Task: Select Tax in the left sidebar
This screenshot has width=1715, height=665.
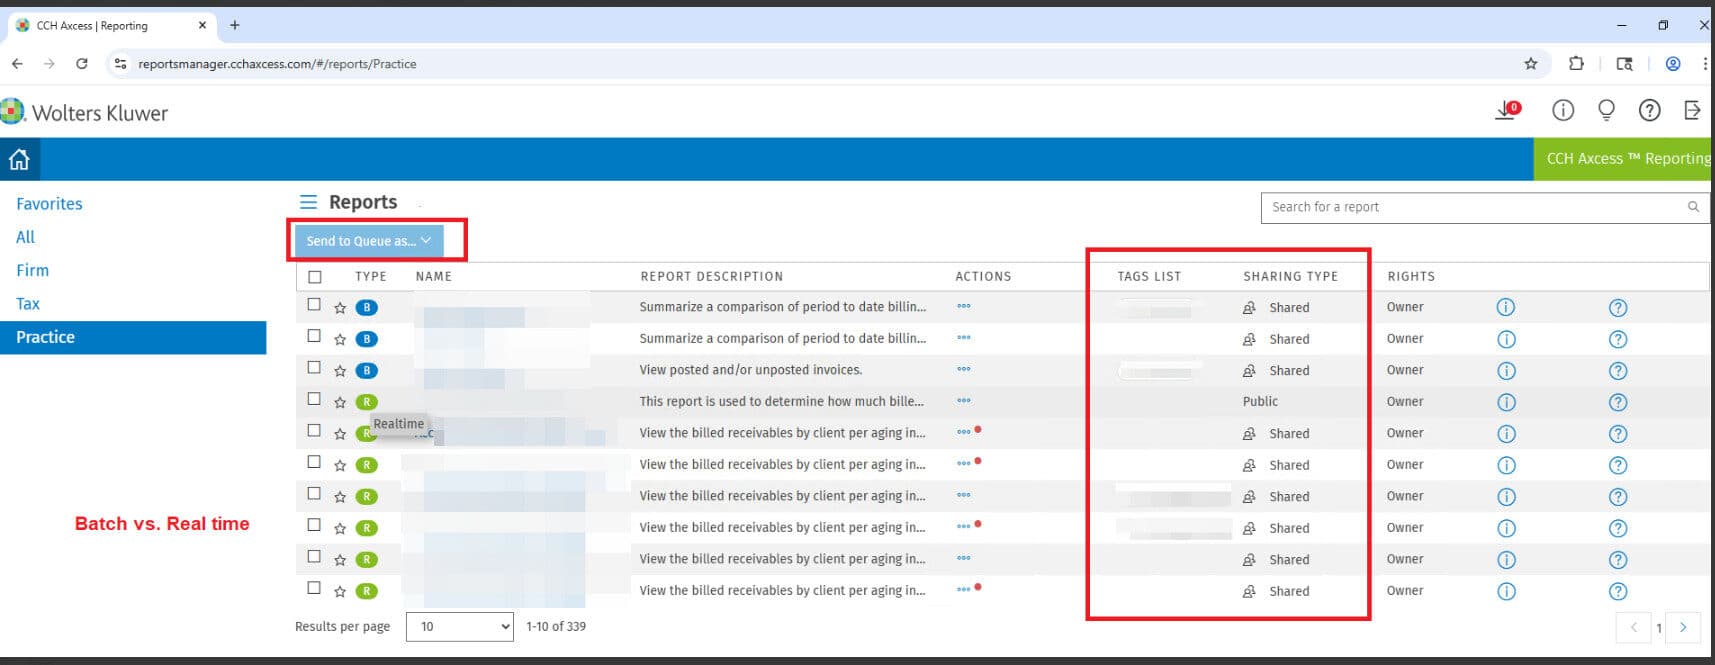Action: tap(28, 304)
